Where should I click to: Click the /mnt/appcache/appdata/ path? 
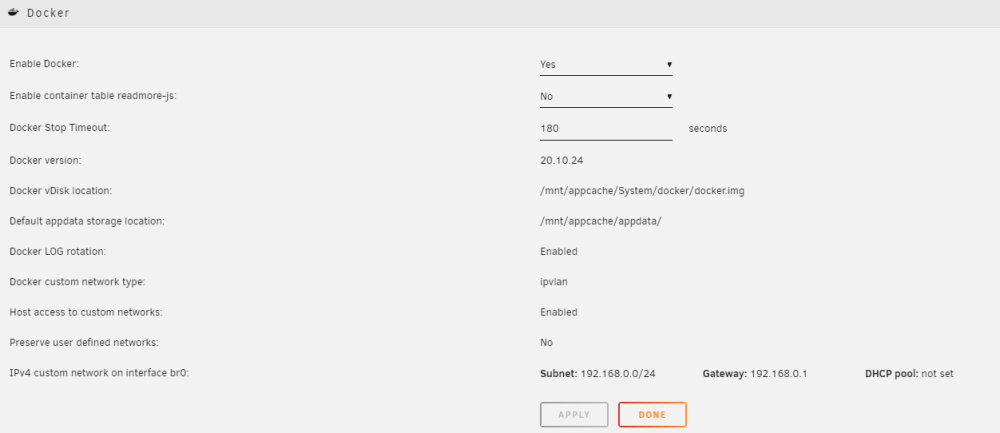coord(601,221)
